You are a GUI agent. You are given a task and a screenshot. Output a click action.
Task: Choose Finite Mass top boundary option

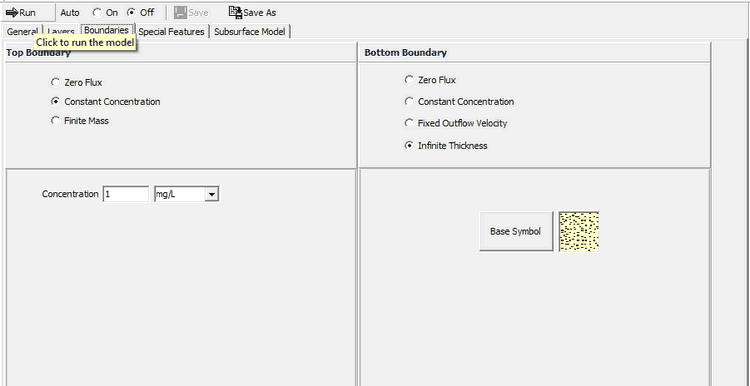[55, 121]
